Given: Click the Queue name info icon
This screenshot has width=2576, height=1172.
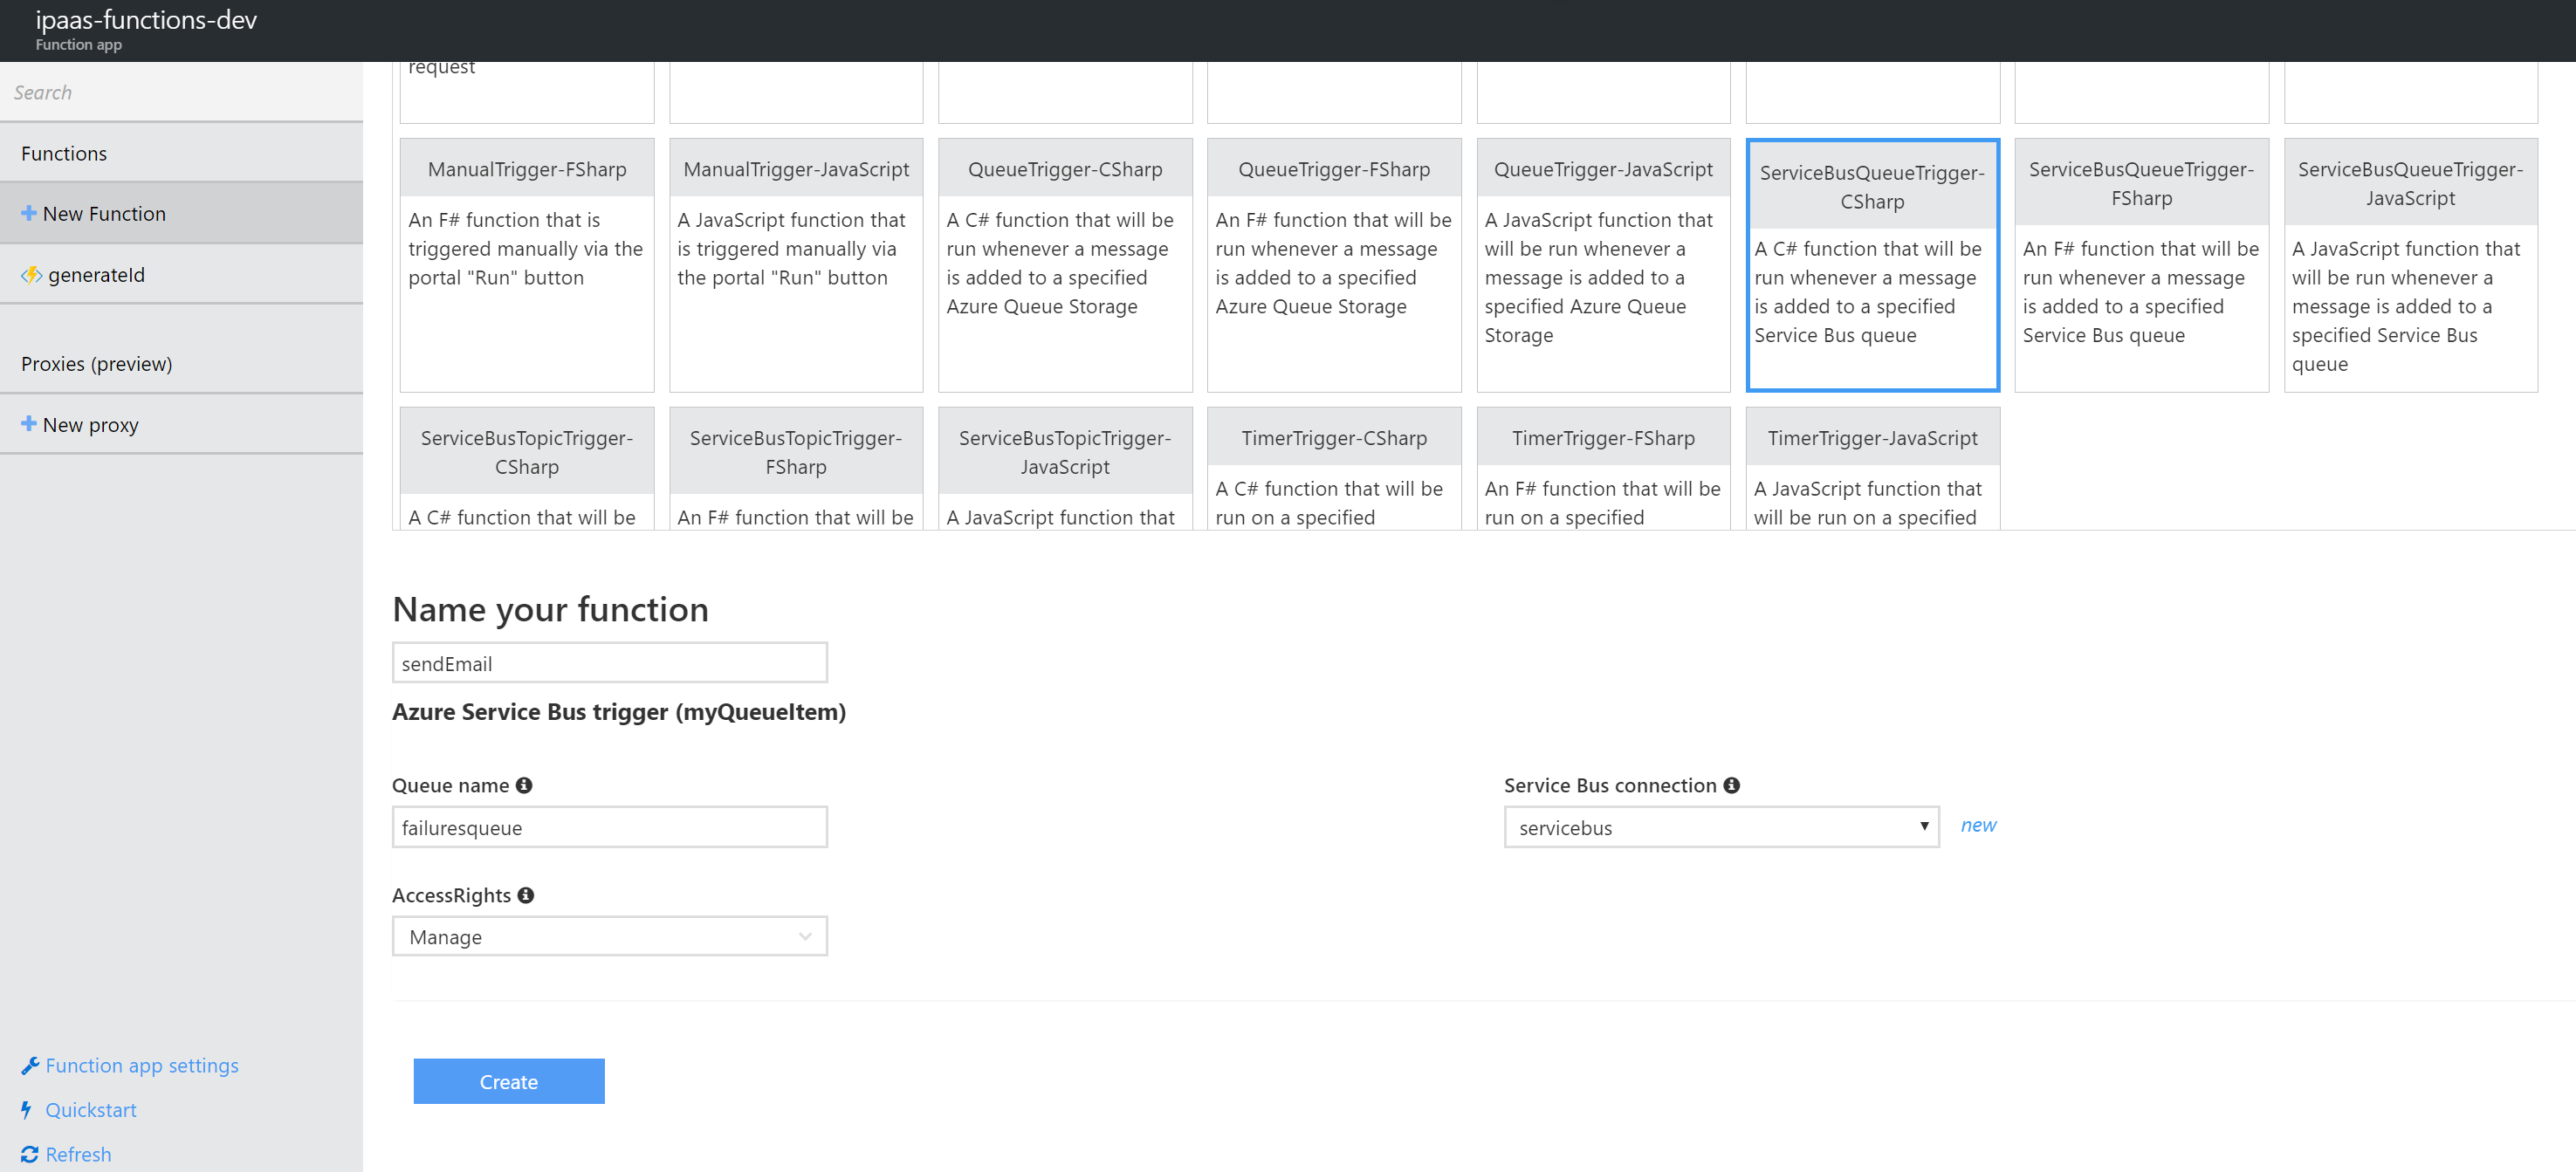Looking at the screenshot, I should [x=524, y=785].
